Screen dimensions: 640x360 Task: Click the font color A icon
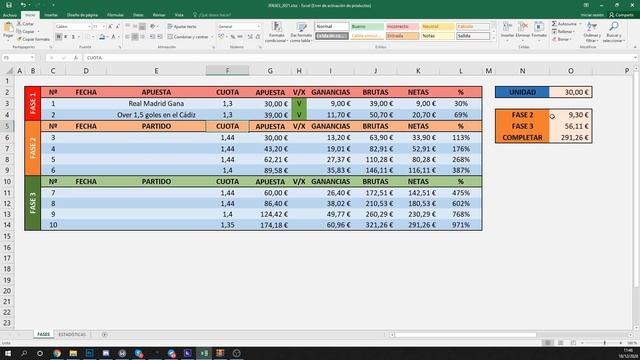click(113, 37)
